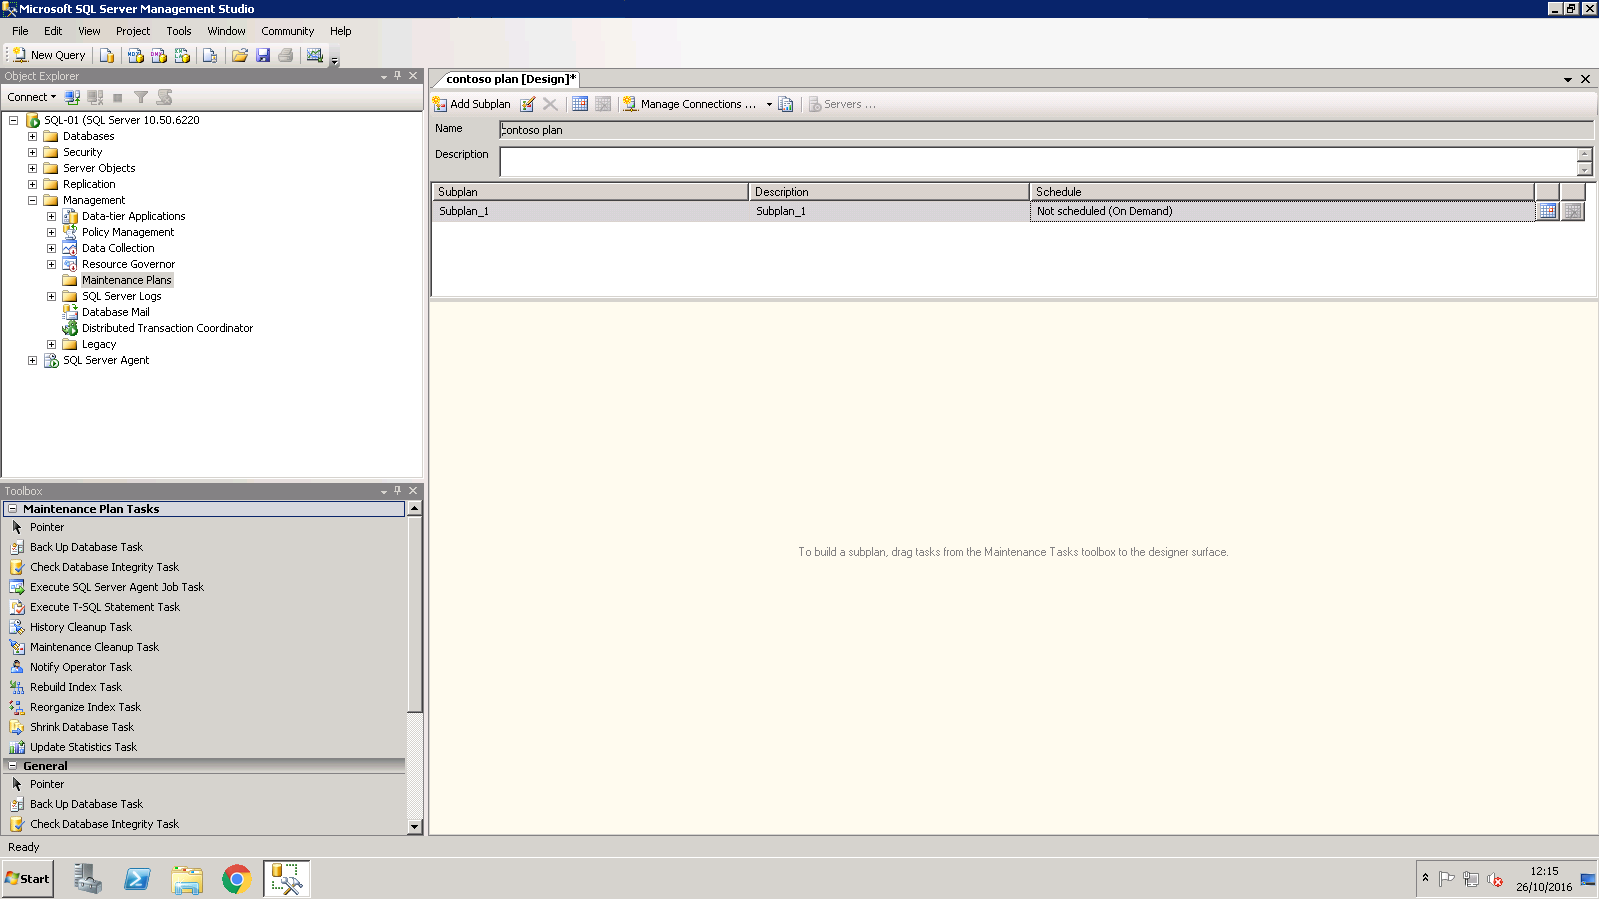The image size is (1599, 899).
Task: Open the Tools menu
Action: 179,31
